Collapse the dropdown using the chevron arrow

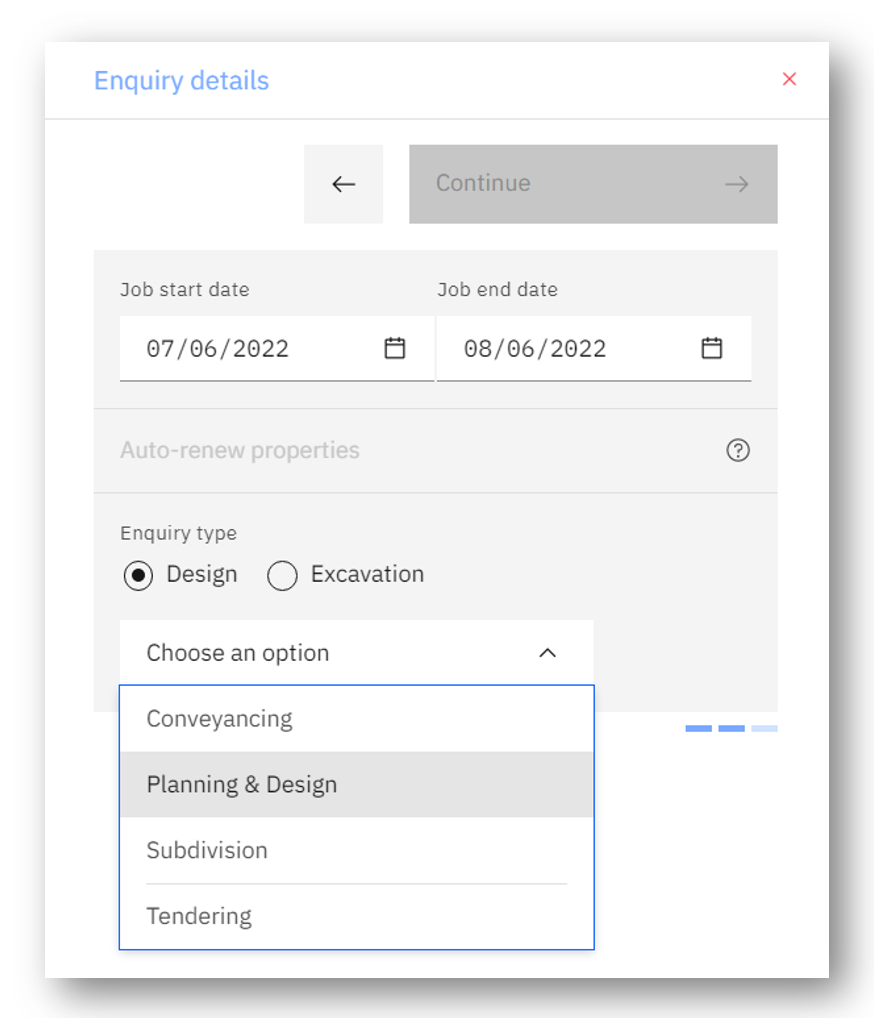[547, 653]
